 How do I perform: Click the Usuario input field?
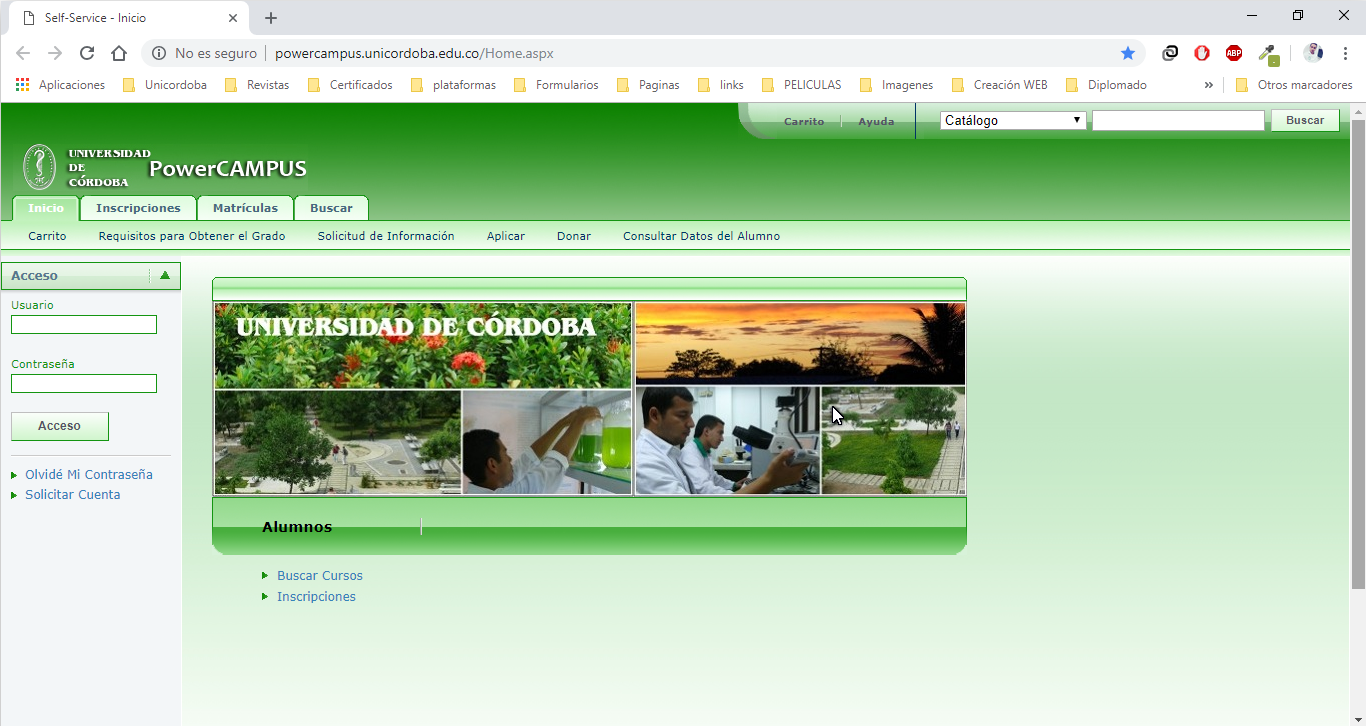pyautogui.click(x=84, y=325)
